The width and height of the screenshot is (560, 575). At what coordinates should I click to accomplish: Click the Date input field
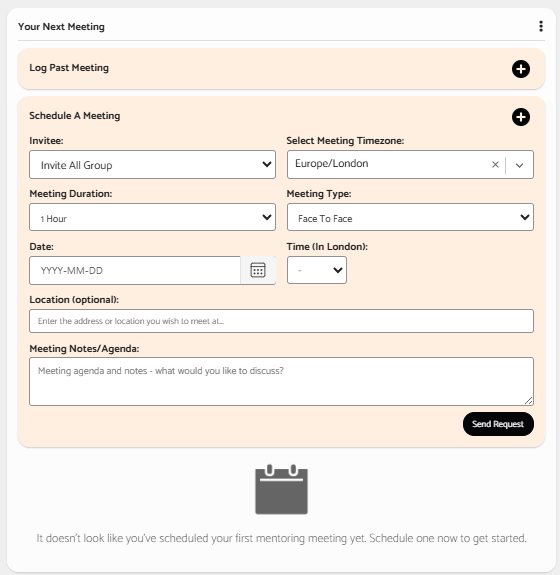[x=135, y=270]
